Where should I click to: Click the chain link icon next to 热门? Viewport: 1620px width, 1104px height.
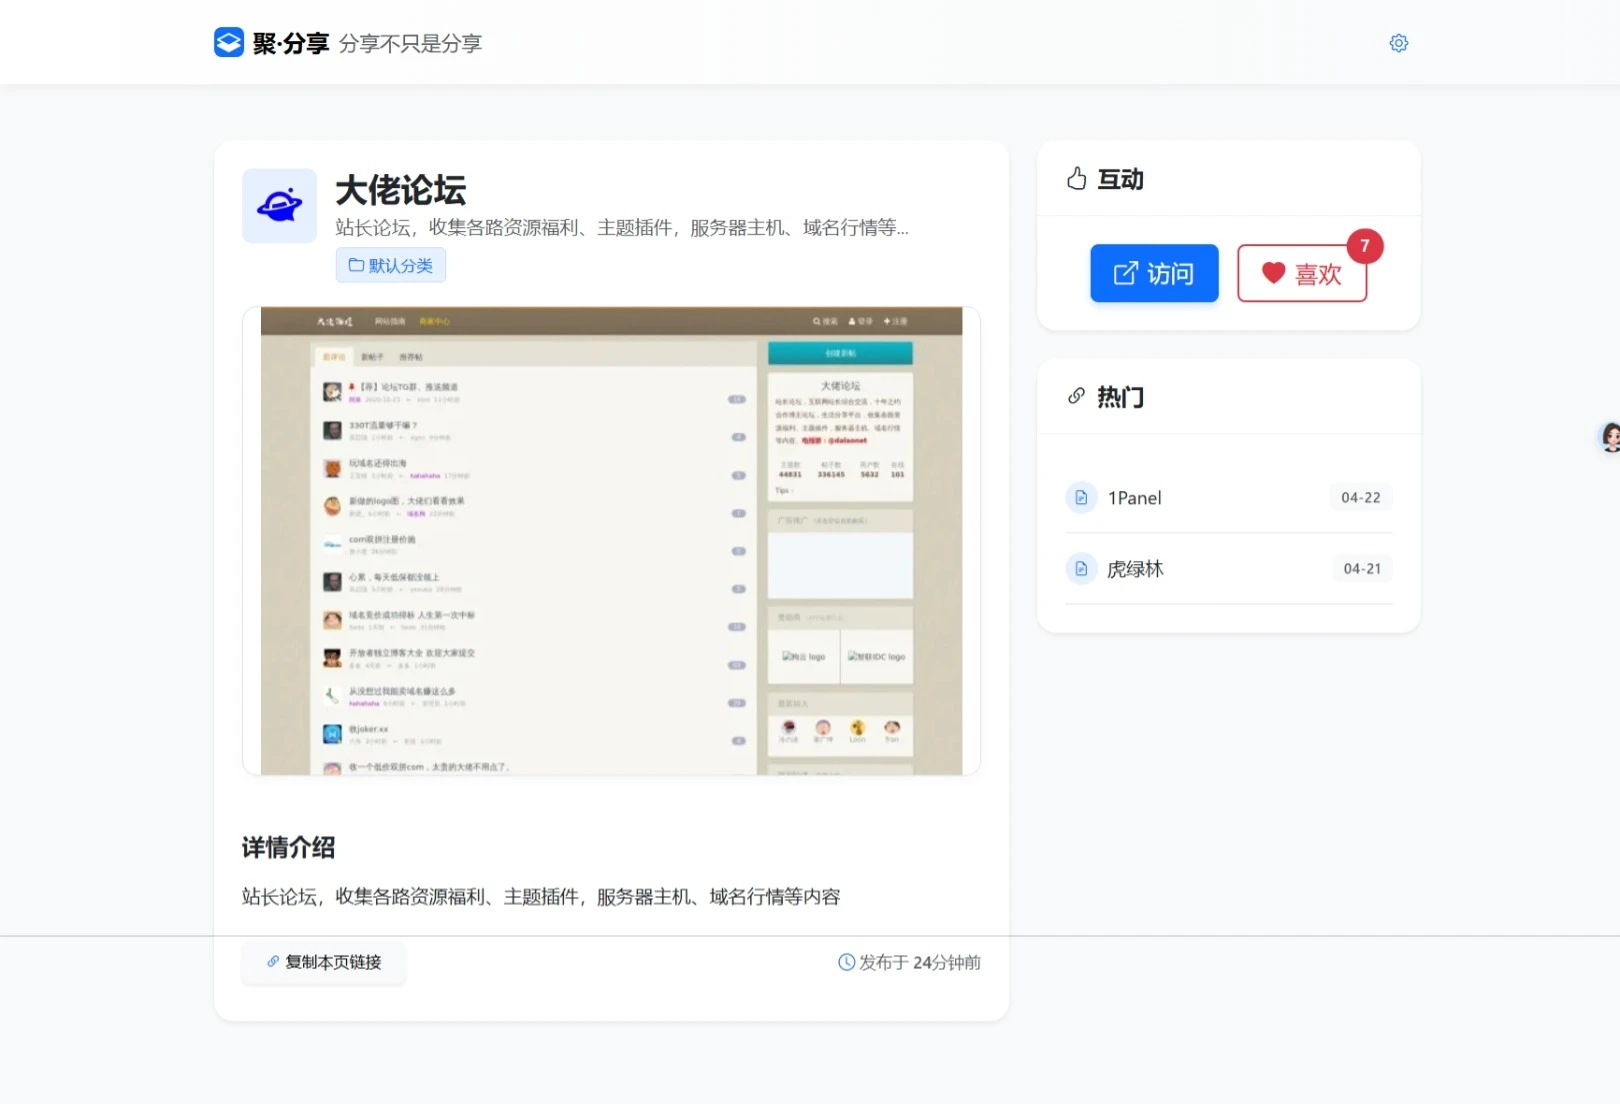click(1076, 397)
